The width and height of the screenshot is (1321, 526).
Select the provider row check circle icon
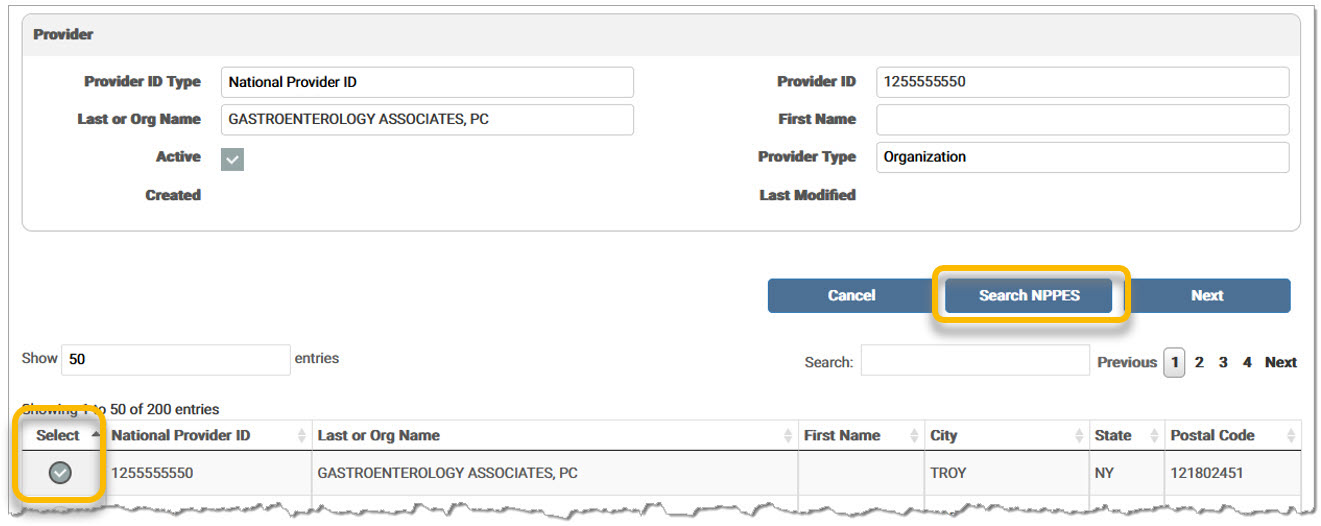click(60, 473)
